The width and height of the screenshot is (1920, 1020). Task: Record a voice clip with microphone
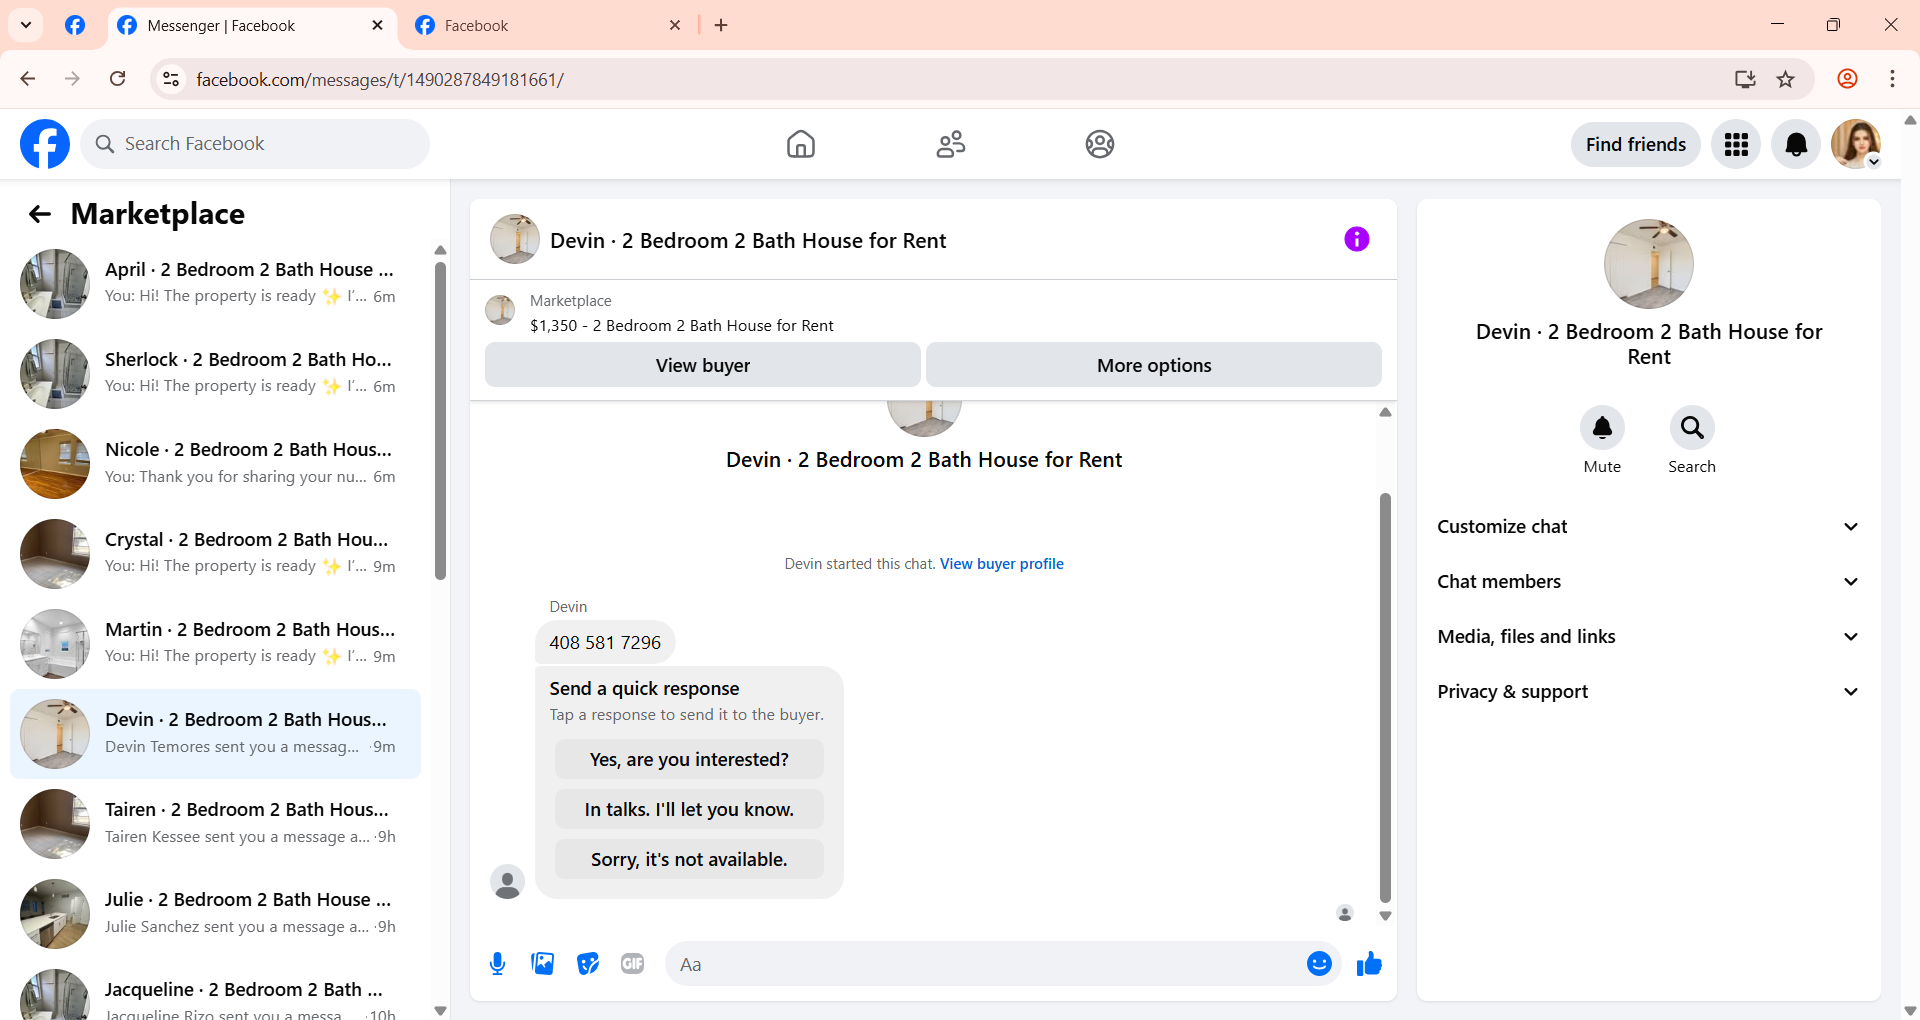(x=497, y=964)
